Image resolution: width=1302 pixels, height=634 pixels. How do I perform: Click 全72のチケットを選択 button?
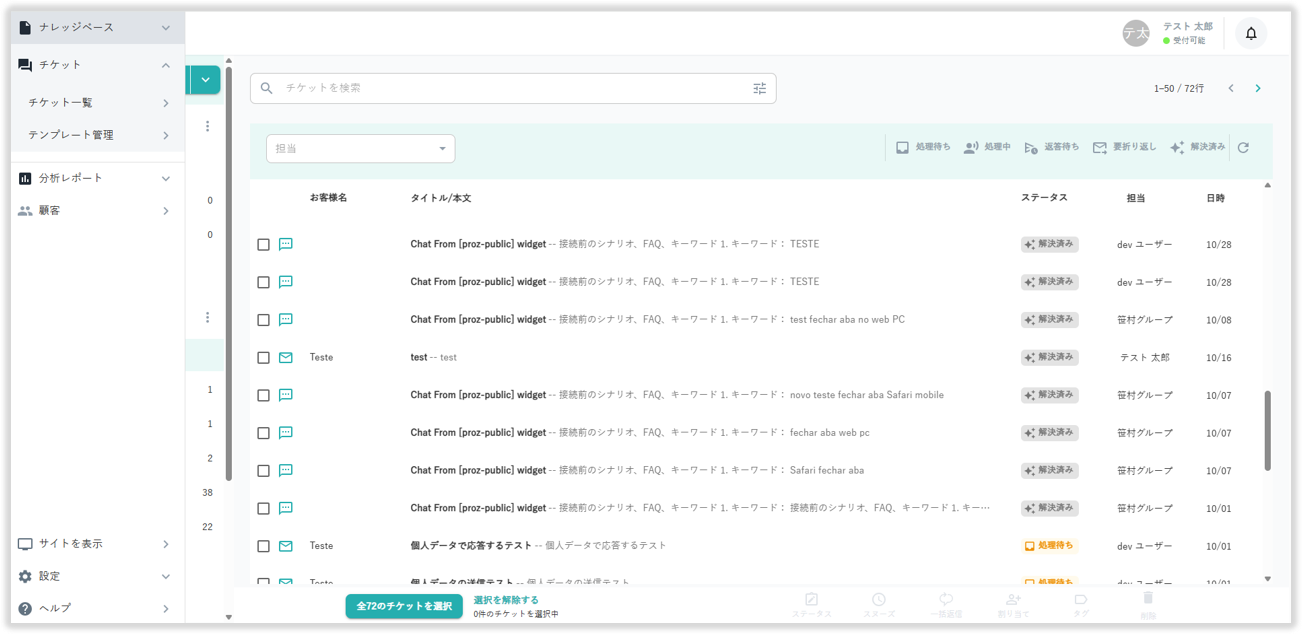click(x=404, y=606)
